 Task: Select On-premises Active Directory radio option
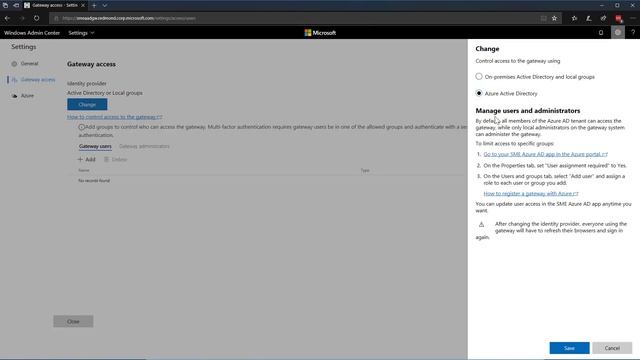coord(479,77)
